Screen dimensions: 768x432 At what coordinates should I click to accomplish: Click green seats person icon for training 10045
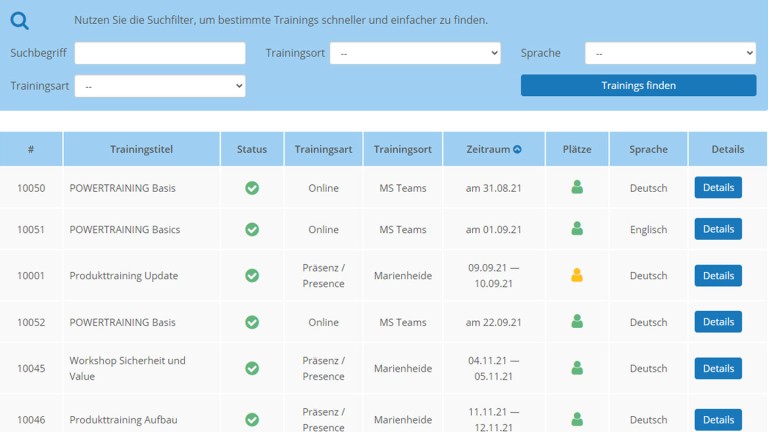point(577,368)
